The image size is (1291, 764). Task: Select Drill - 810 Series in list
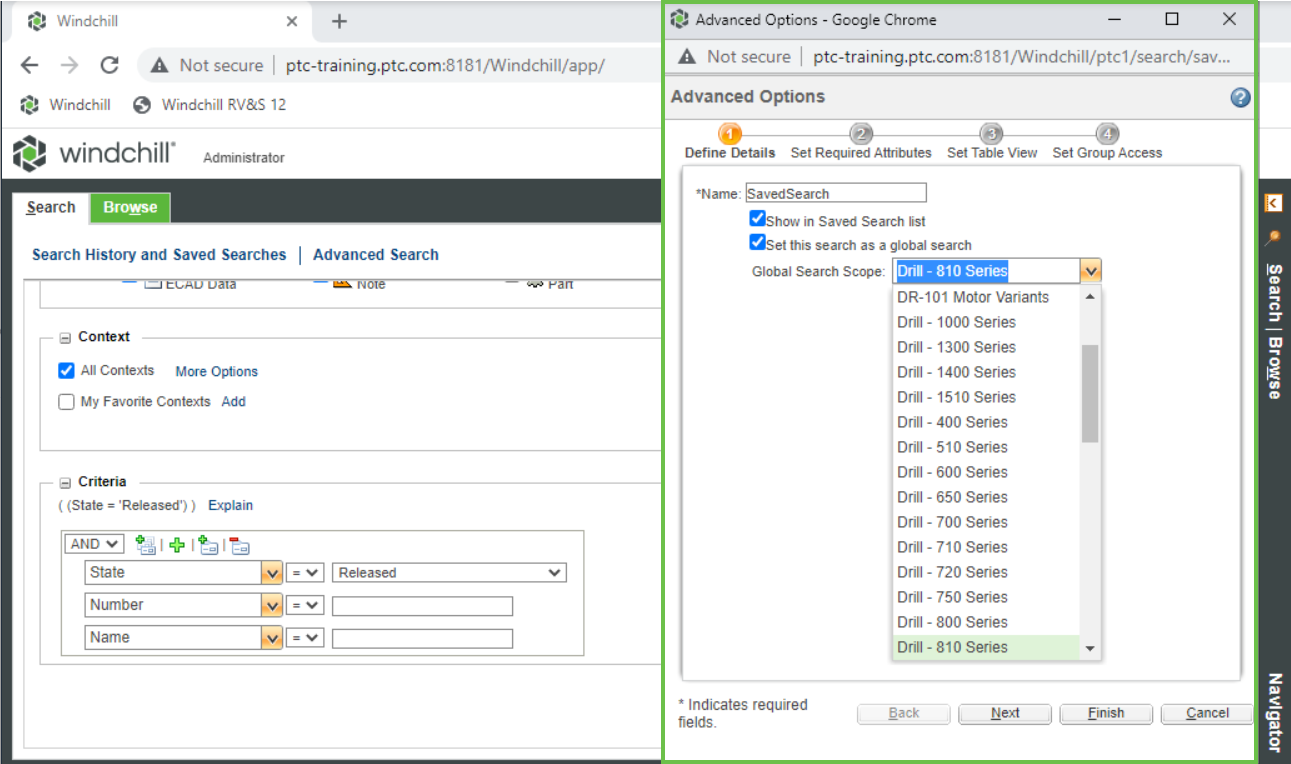[986, 647]
